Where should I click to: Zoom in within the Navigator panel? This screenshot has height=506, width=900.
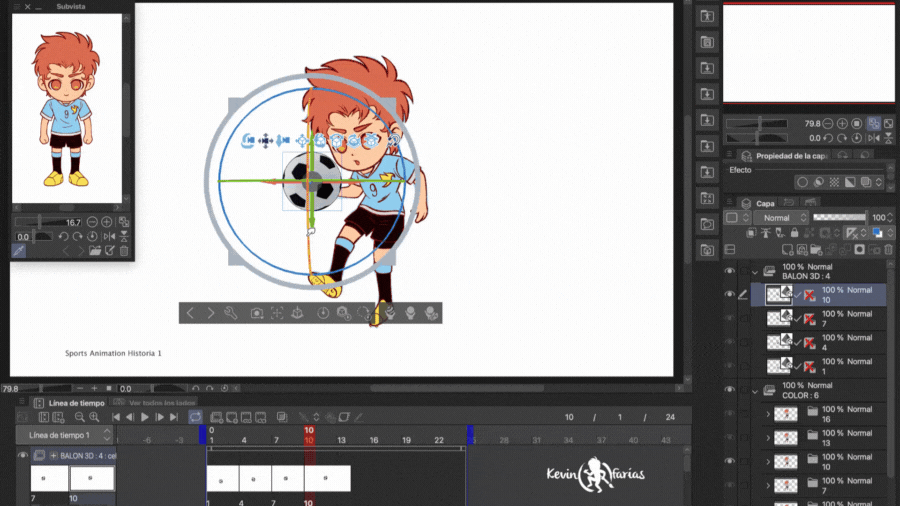tap(842, 123)
